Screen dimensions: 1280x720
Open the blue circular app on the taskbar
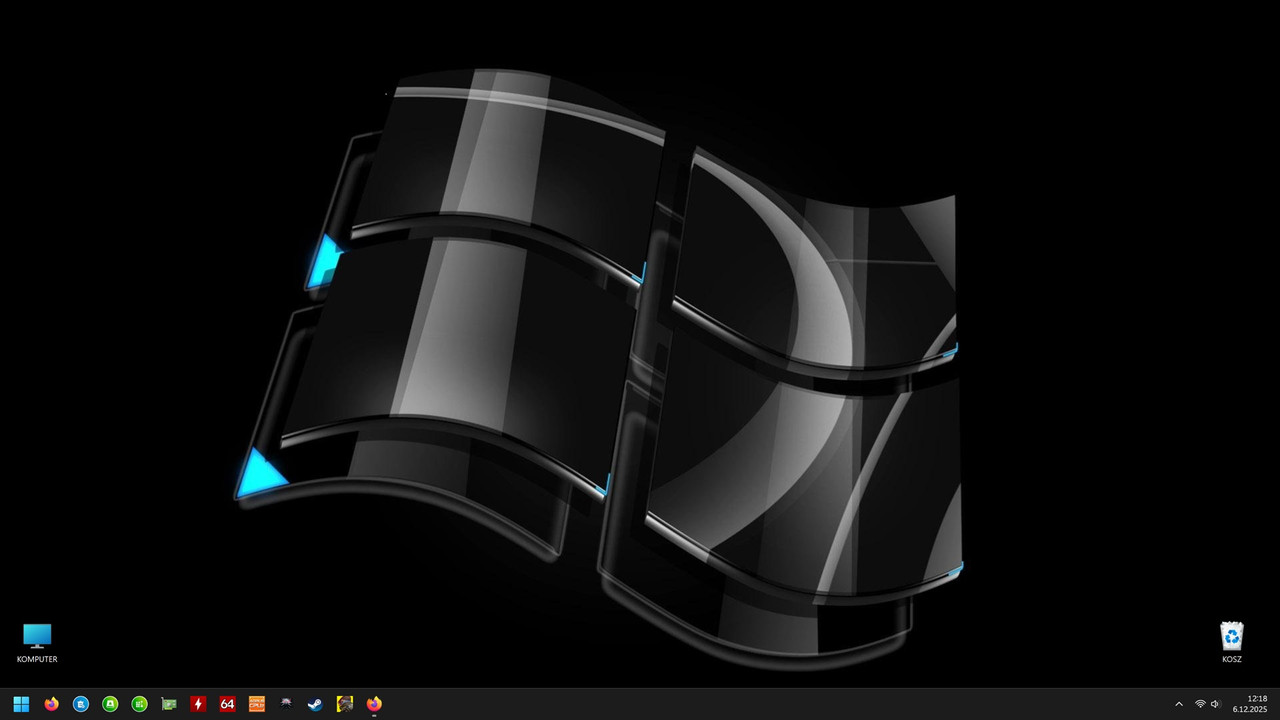[x=81, y=704]
